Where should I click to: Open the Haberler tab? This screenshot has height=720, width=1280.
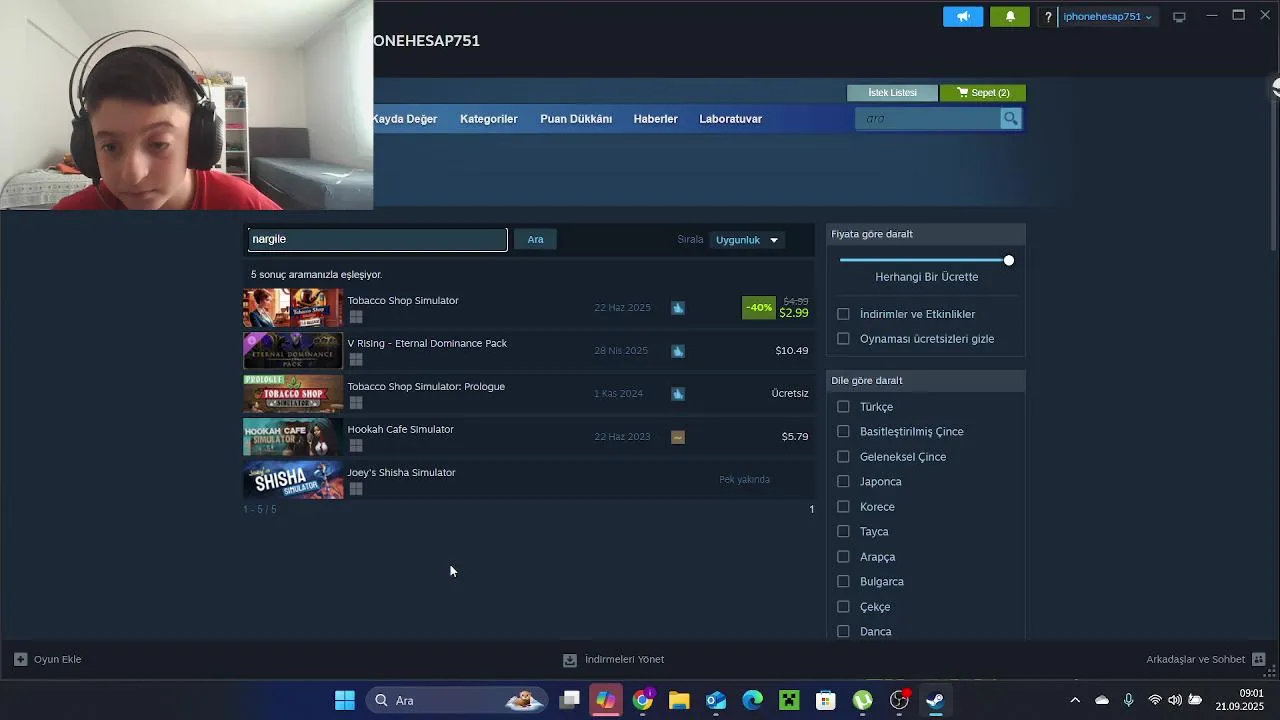pyautogui.click(x=655, y=119)
